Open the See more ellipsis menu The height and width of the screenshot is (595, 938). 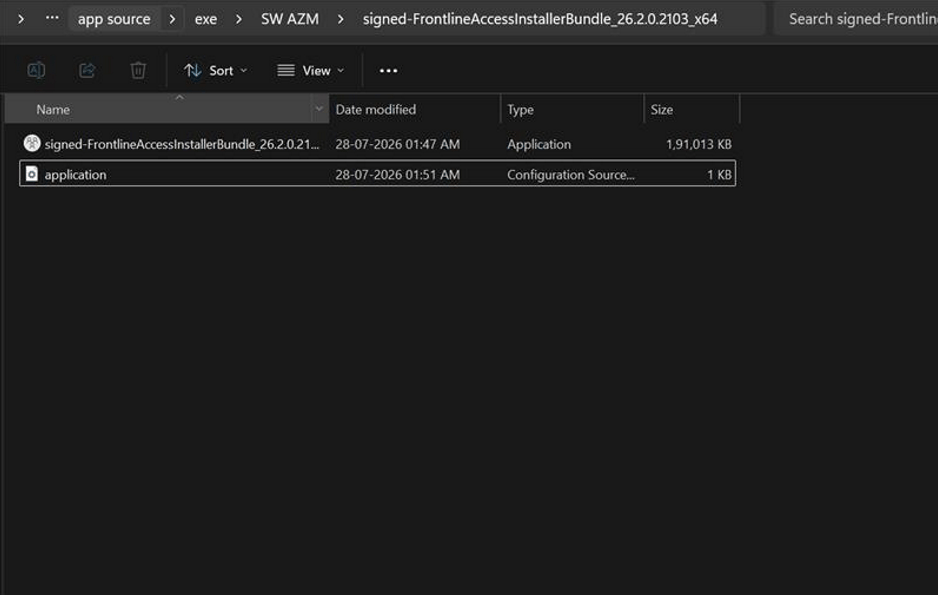click(388, 71)
